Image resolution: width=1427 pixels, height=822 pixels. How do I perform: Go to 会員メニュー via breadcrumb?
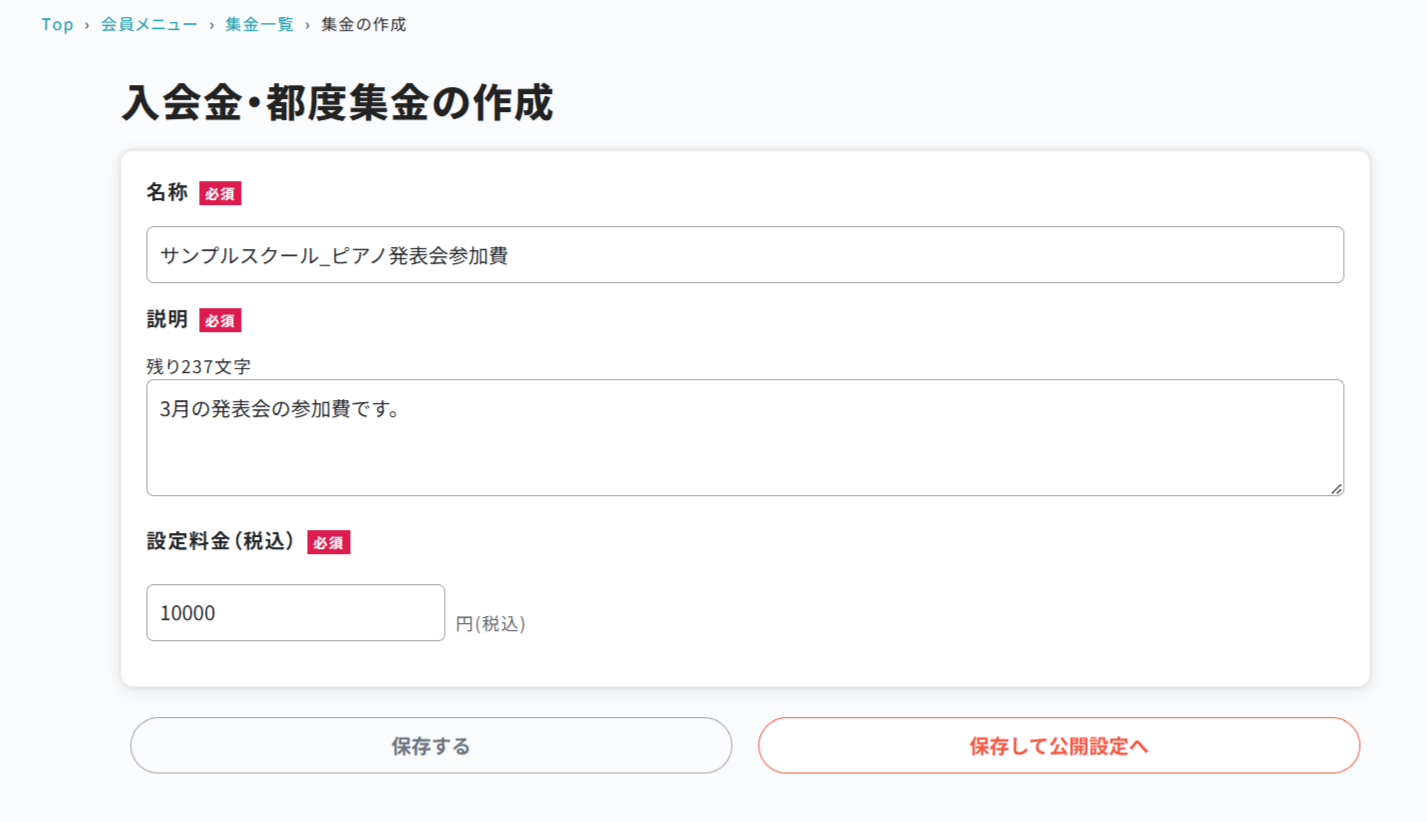(x=149, y=25)
